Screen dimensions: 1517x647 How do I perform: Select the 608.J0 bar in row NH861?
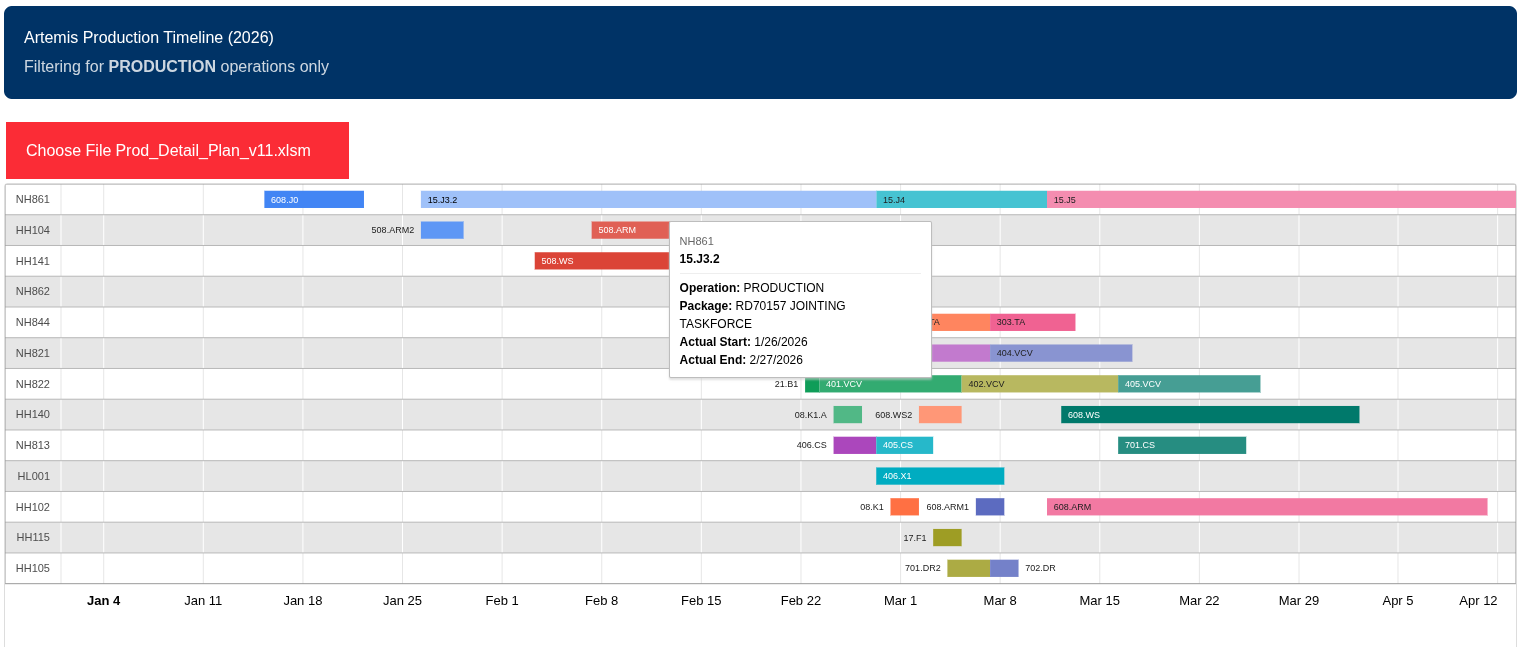coord(314,200)
